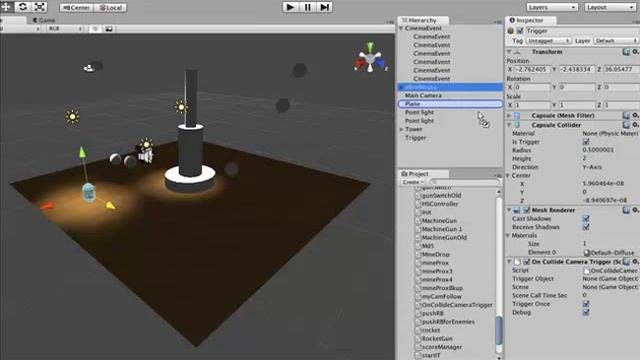Collapse the Capsule Collider component

(x=509, y=125)
